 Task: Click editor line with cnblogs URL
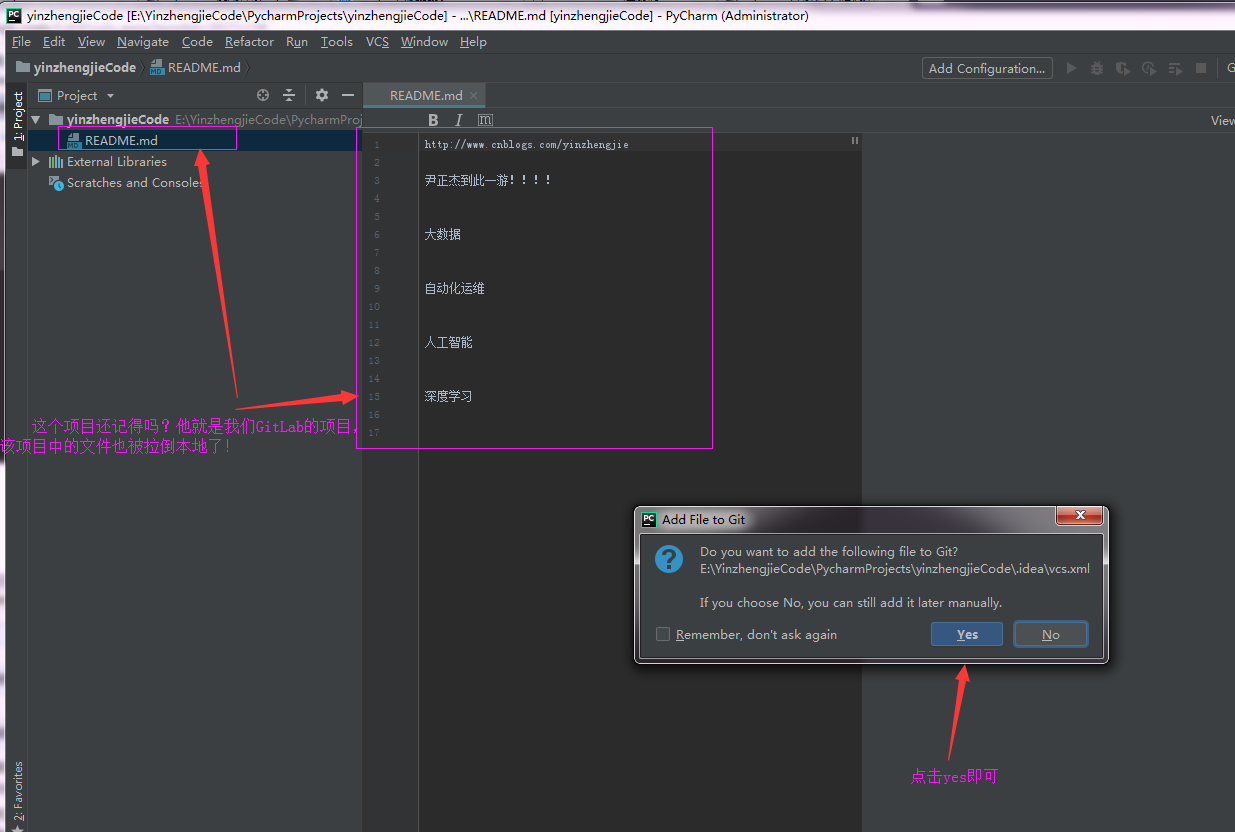click(527, 144)
